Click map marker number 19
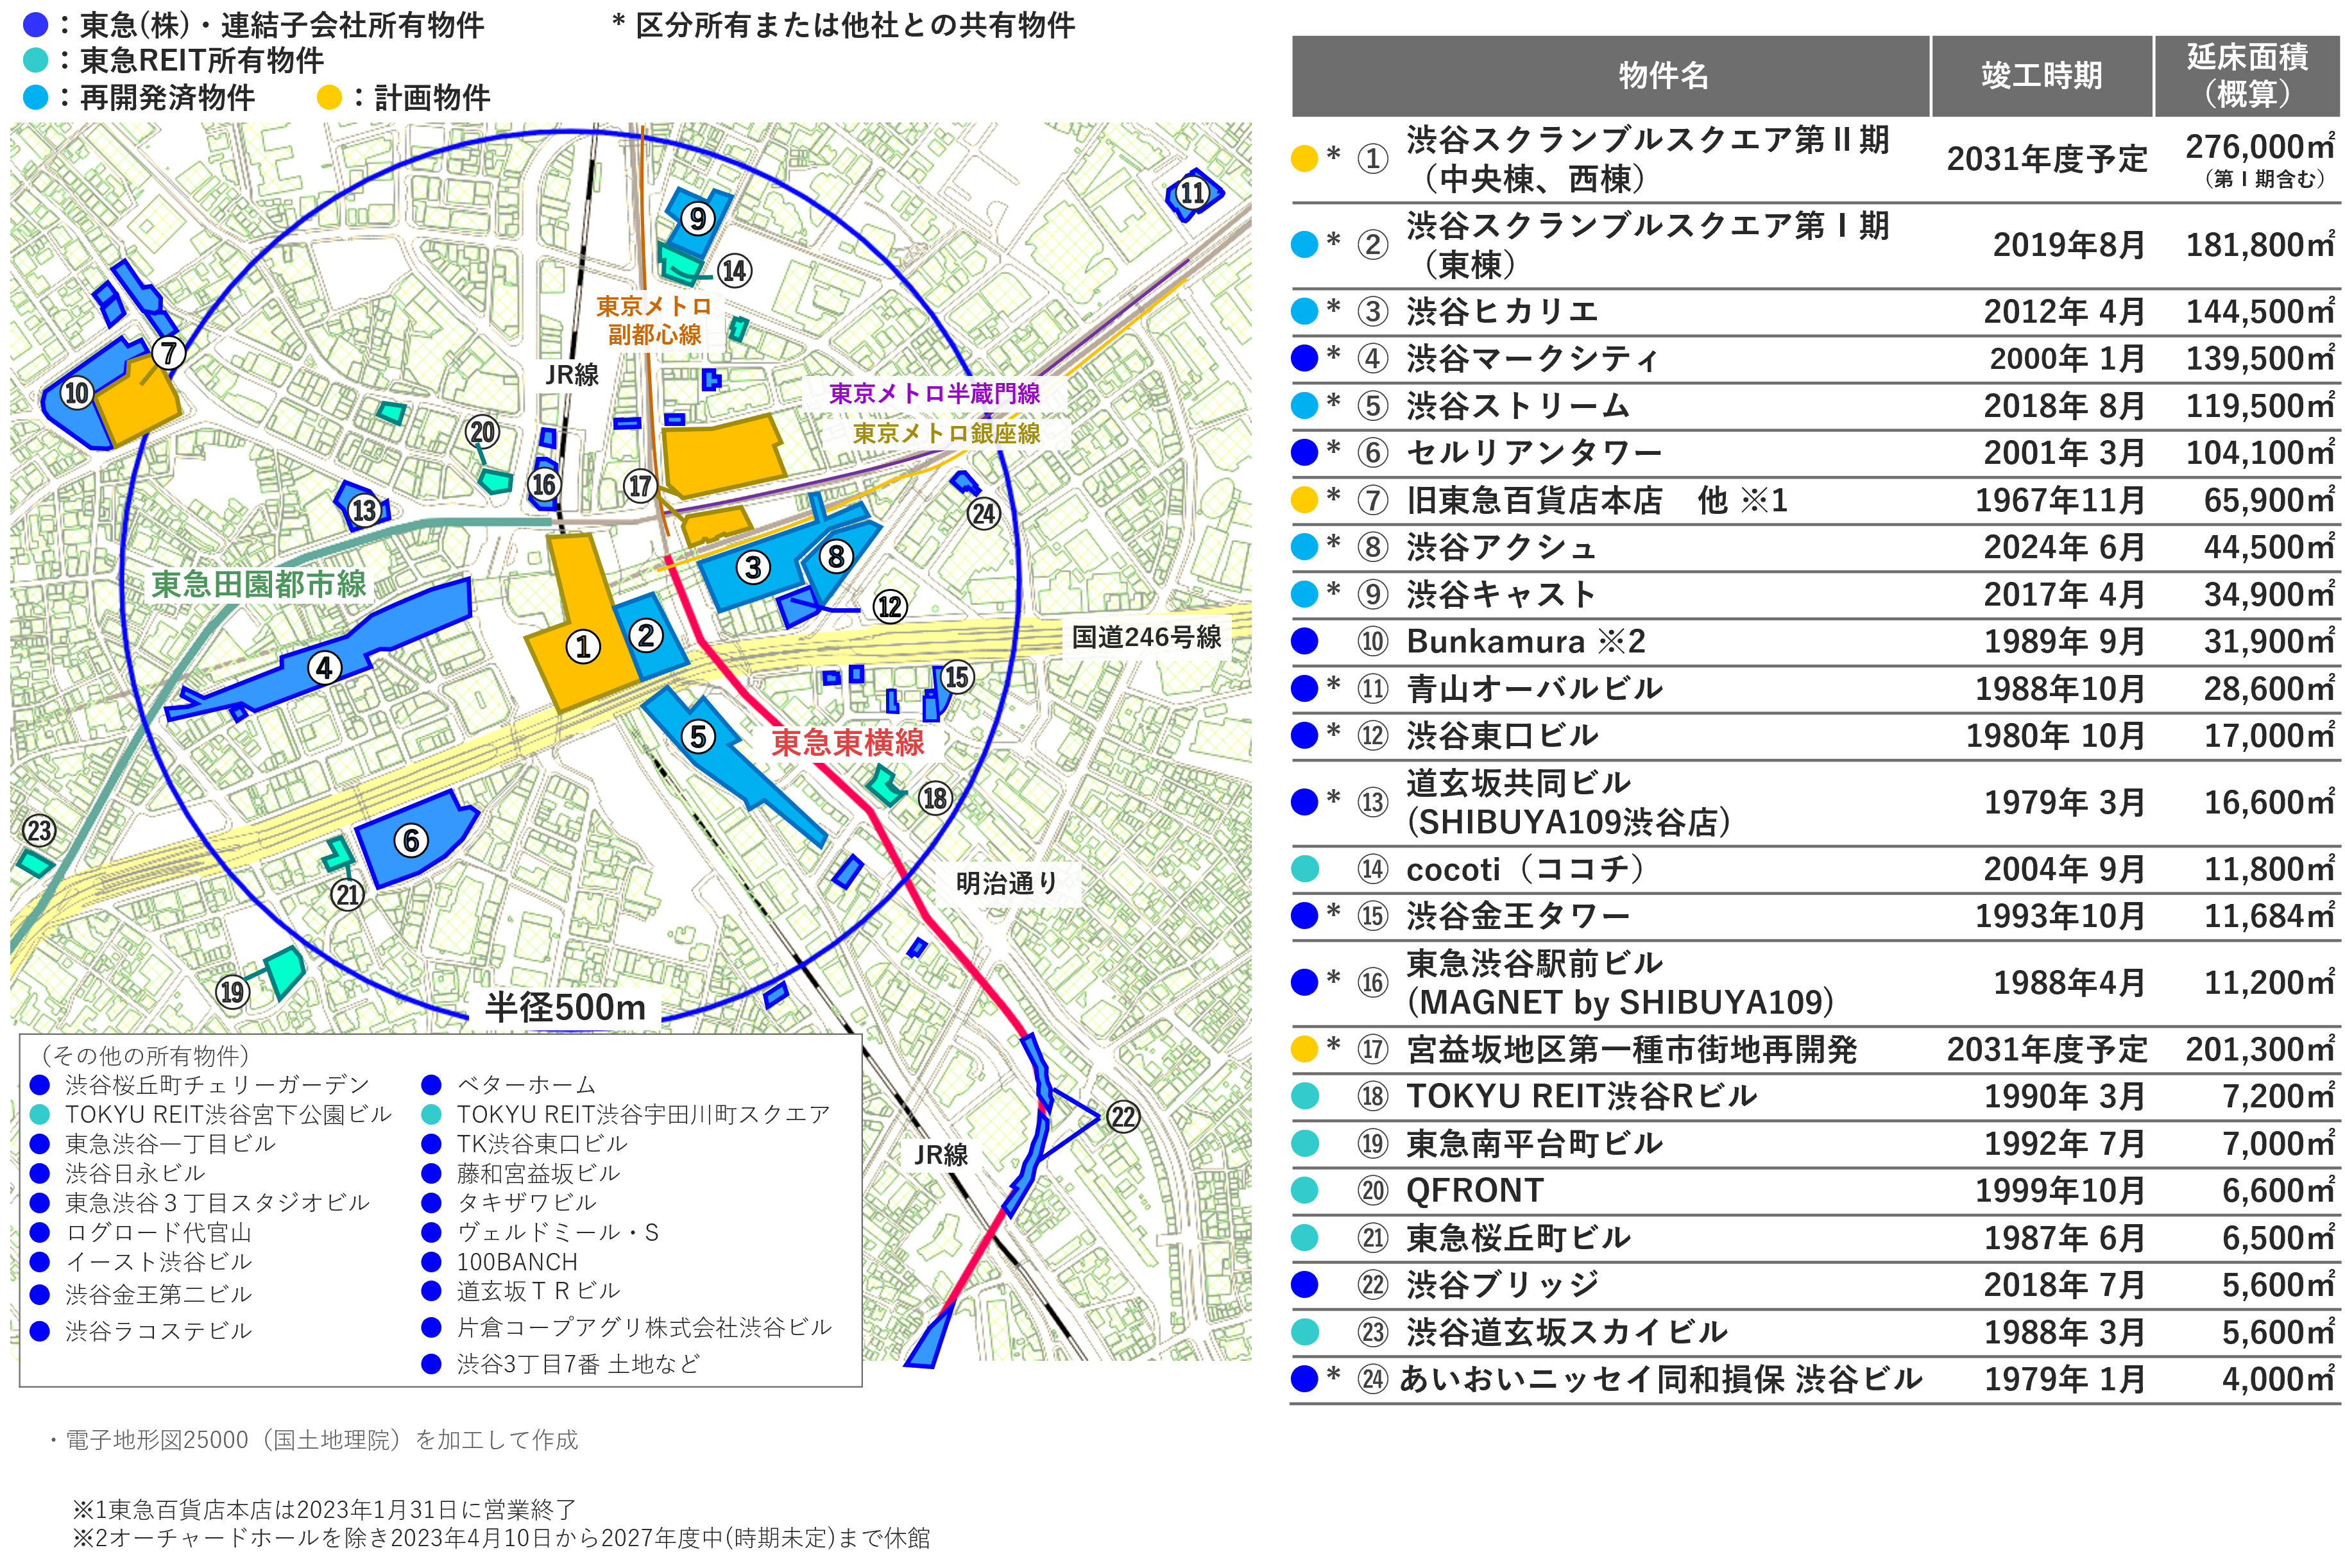Screen dimensions: 2345x1568 pyautogui.click(x=232, y=991)
